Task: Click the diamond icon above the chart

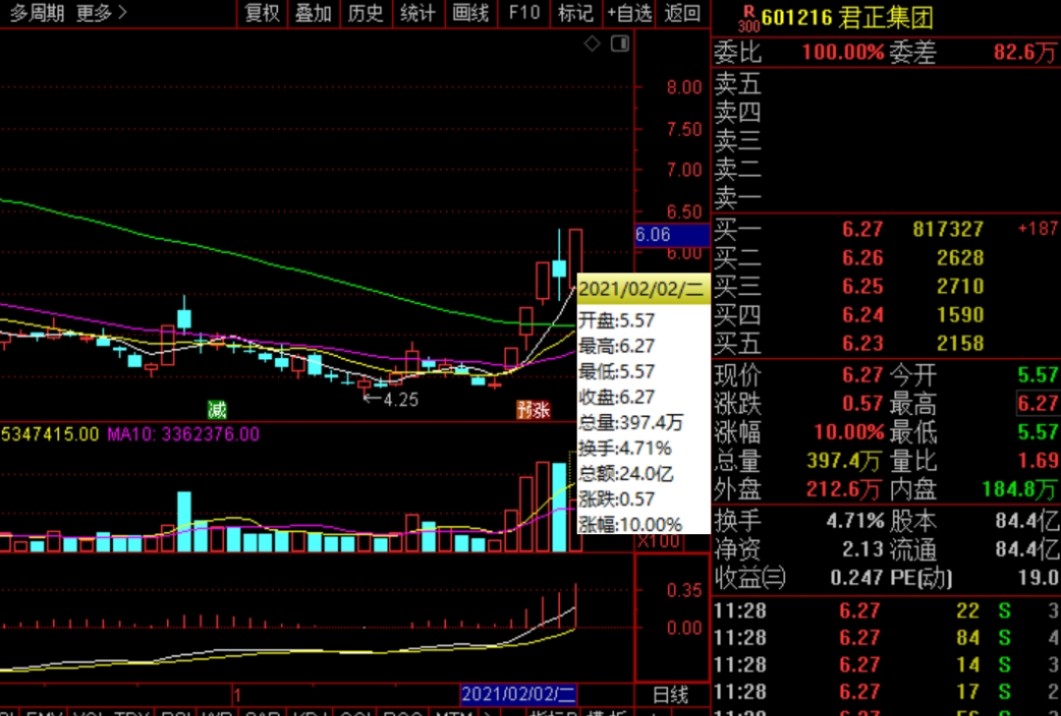Action: (x=592, y=44)
